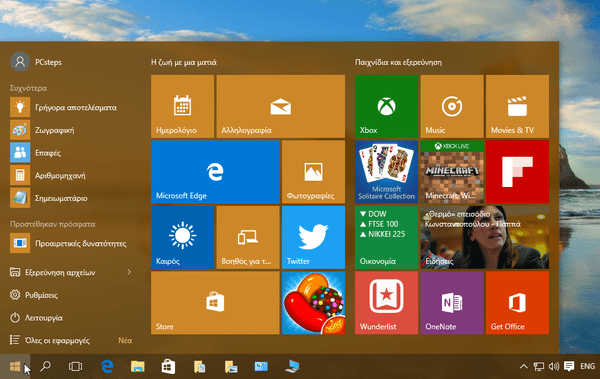Open File Explorer from taskbar
The height and width of the screenshot is (379, 600).
(138, 366)
